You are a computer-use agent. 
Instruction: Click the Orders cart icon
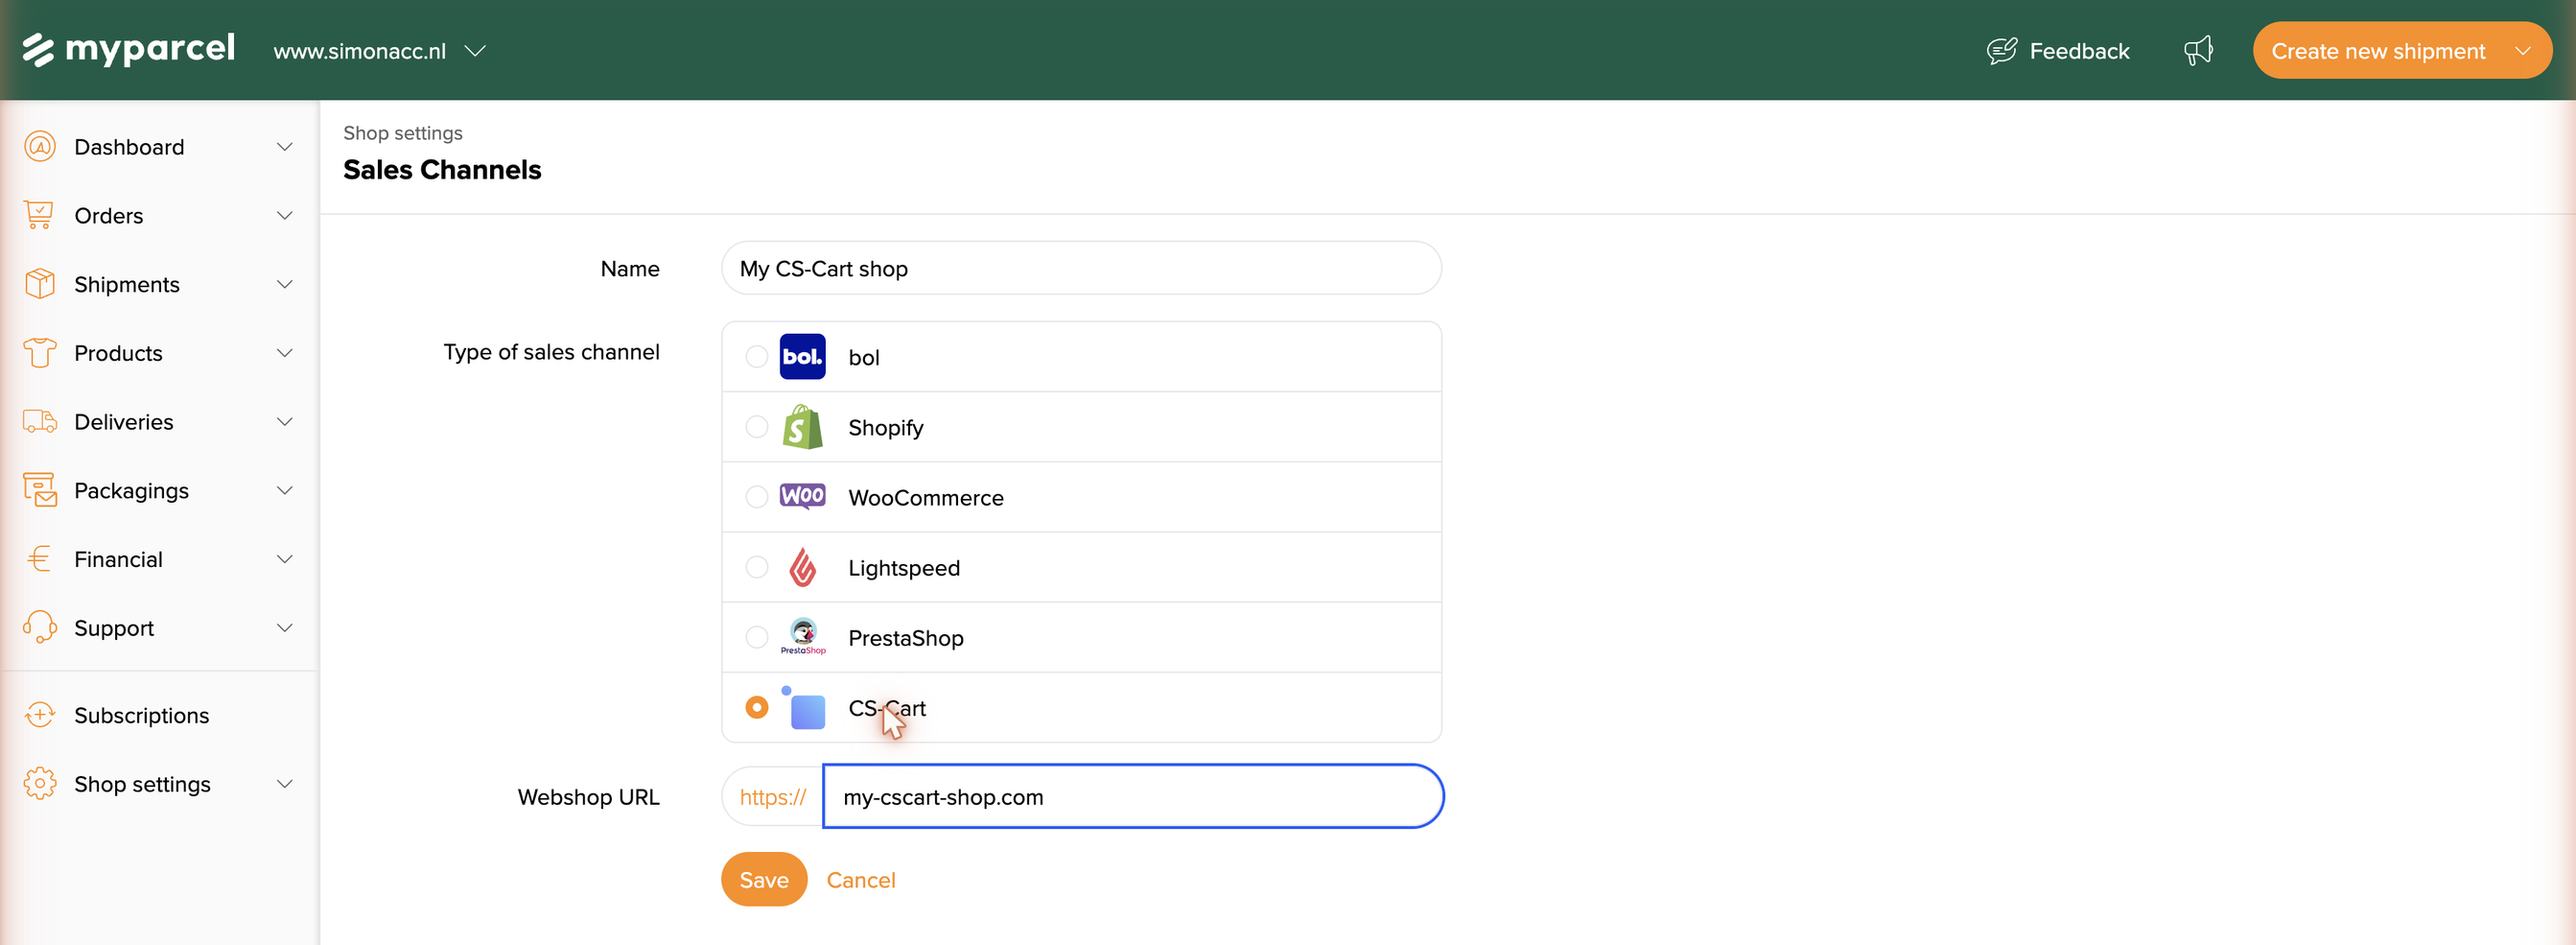point(40,216)
